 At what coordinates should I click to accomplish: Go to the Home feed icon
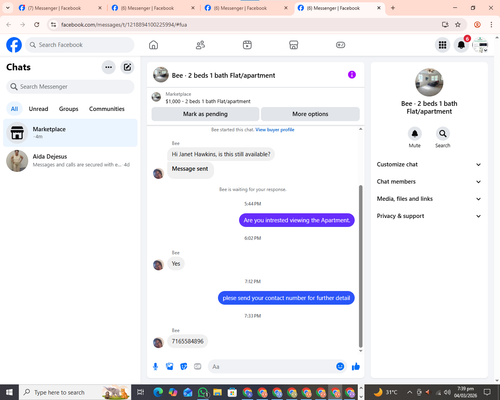pyautogui.click(x=153, y=45)
